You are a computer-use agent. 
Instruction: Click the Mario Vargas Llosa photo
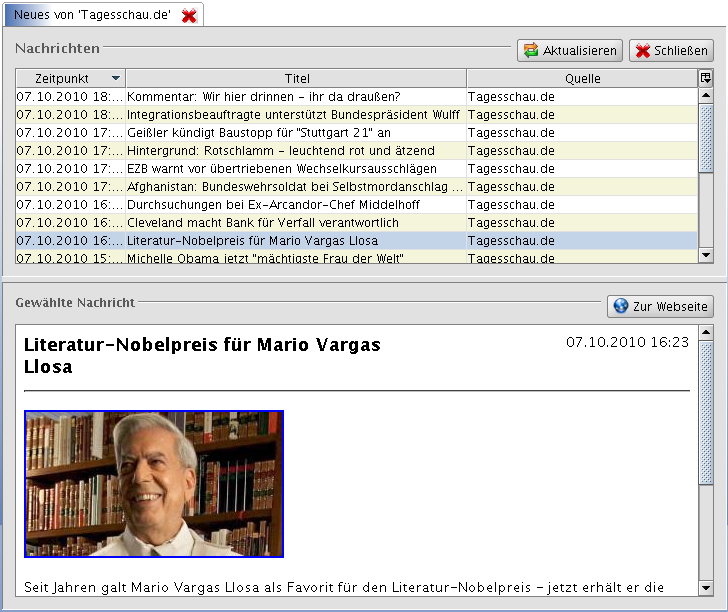(154, 483)
